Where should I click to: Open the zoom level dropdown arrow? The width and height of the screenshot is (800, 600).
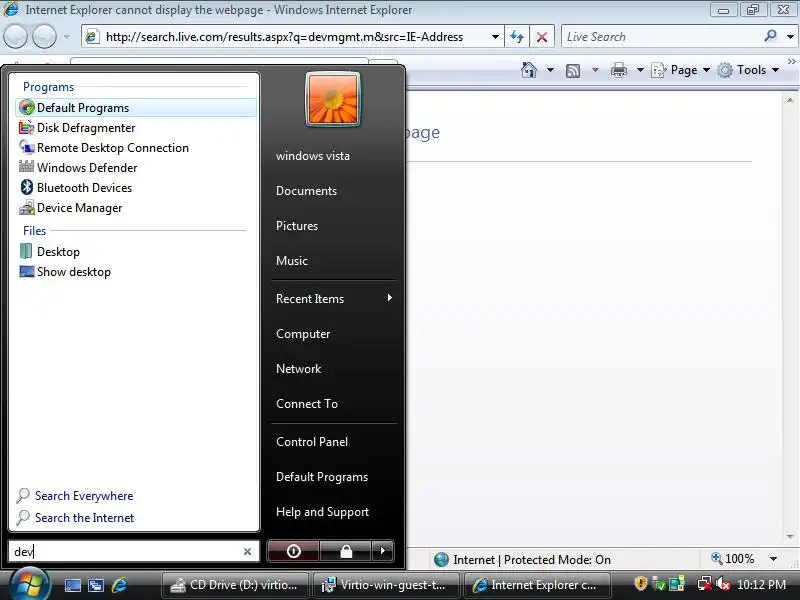coord(773,559)
